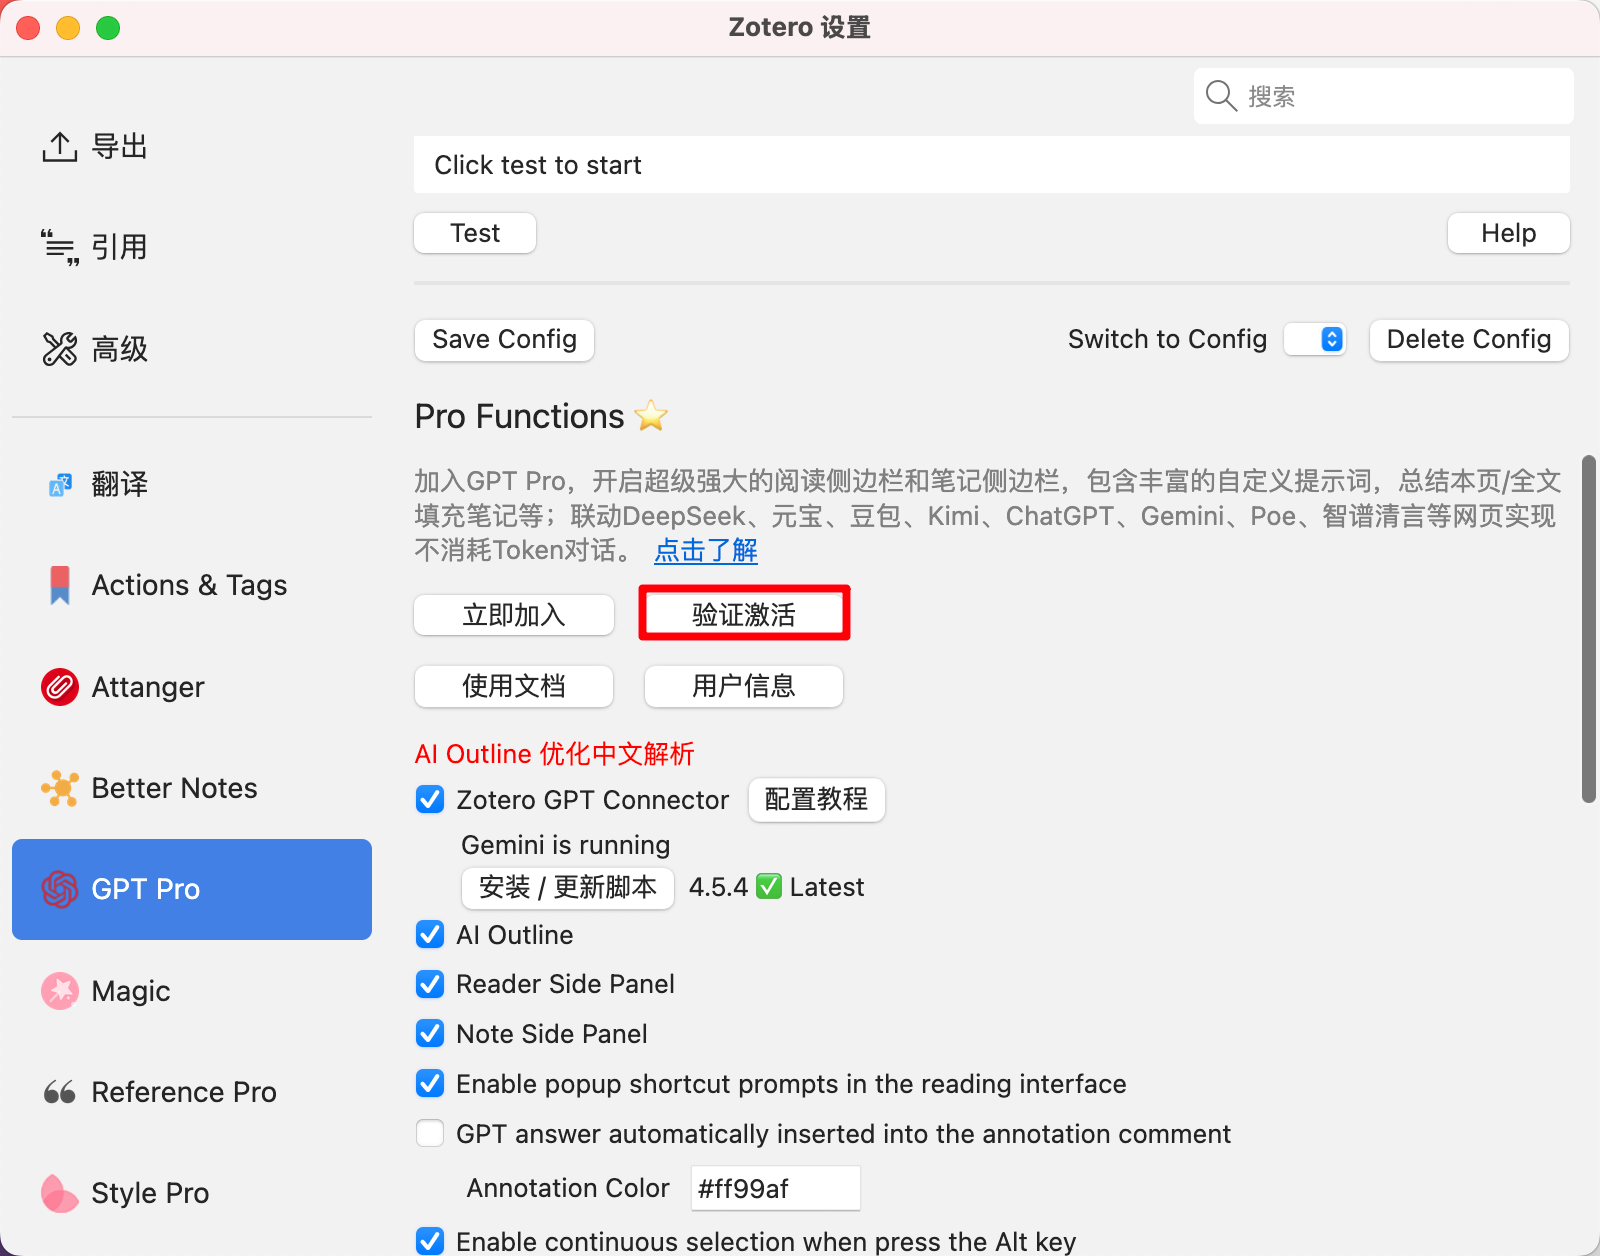The width and height of the screenshot is (1600, 1256).
Task: Switch to the 翻译 settings pane
Action: coord(192,485)
